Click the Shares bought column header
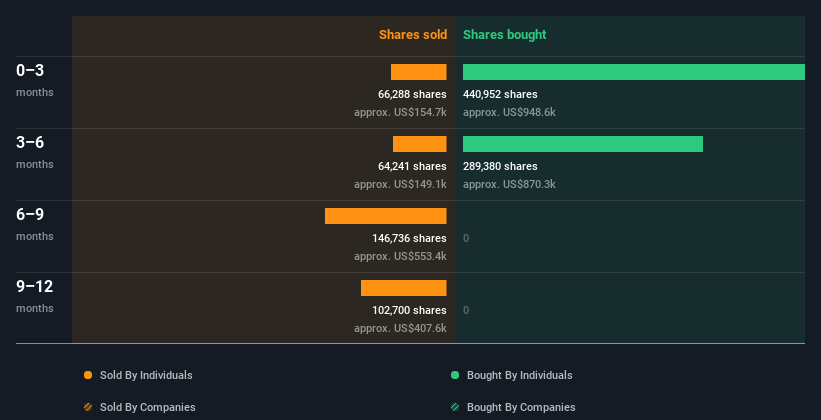Image resolution: width=821 pixels, height=420 pixels. 505,35
